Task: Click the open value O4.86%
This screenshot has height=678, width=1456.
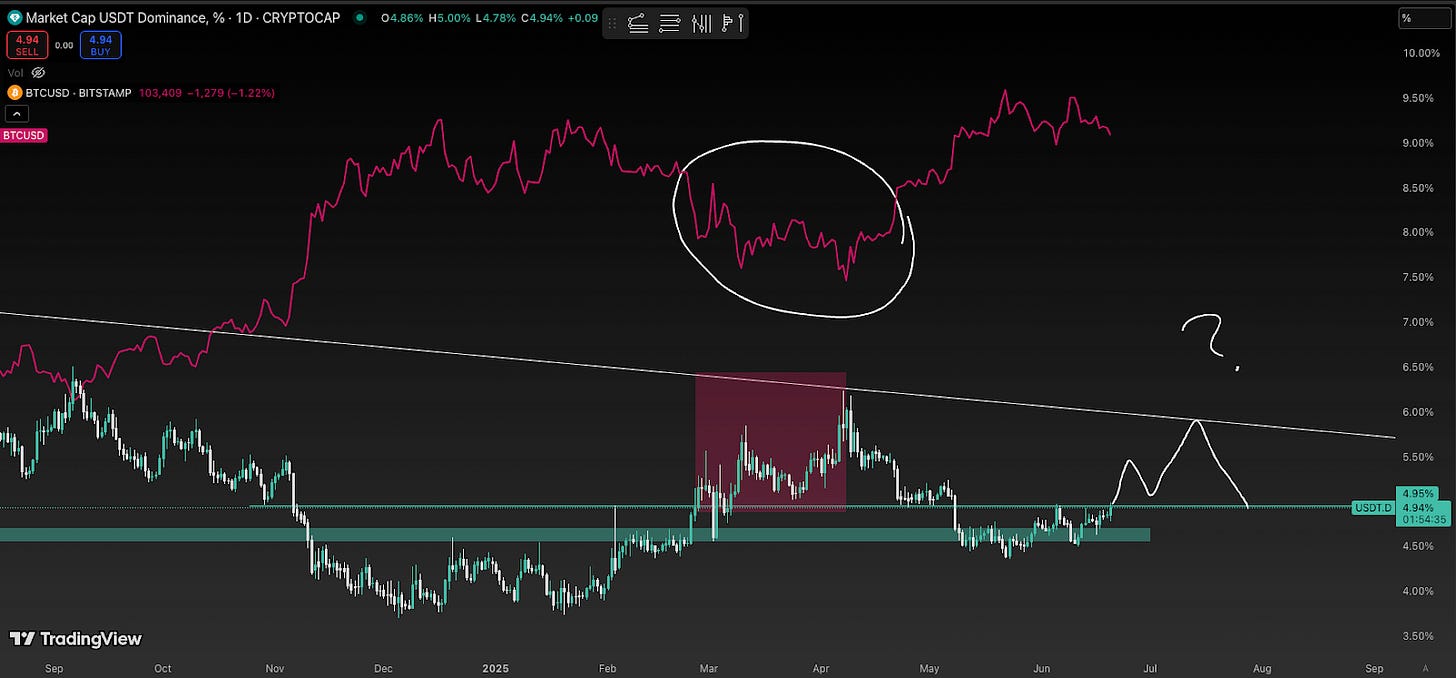Action: [401, 17]
